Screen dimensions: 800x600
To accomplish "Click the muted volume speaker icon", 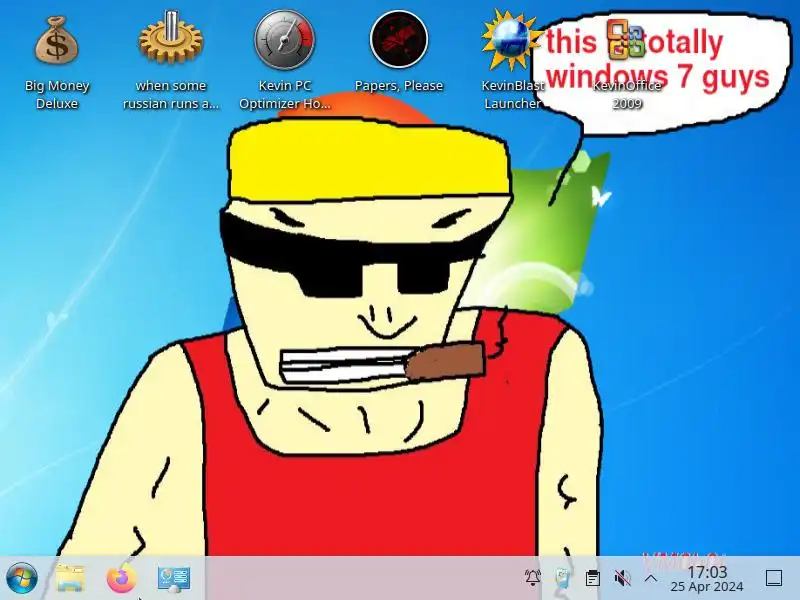I will [x=622, y=578].
